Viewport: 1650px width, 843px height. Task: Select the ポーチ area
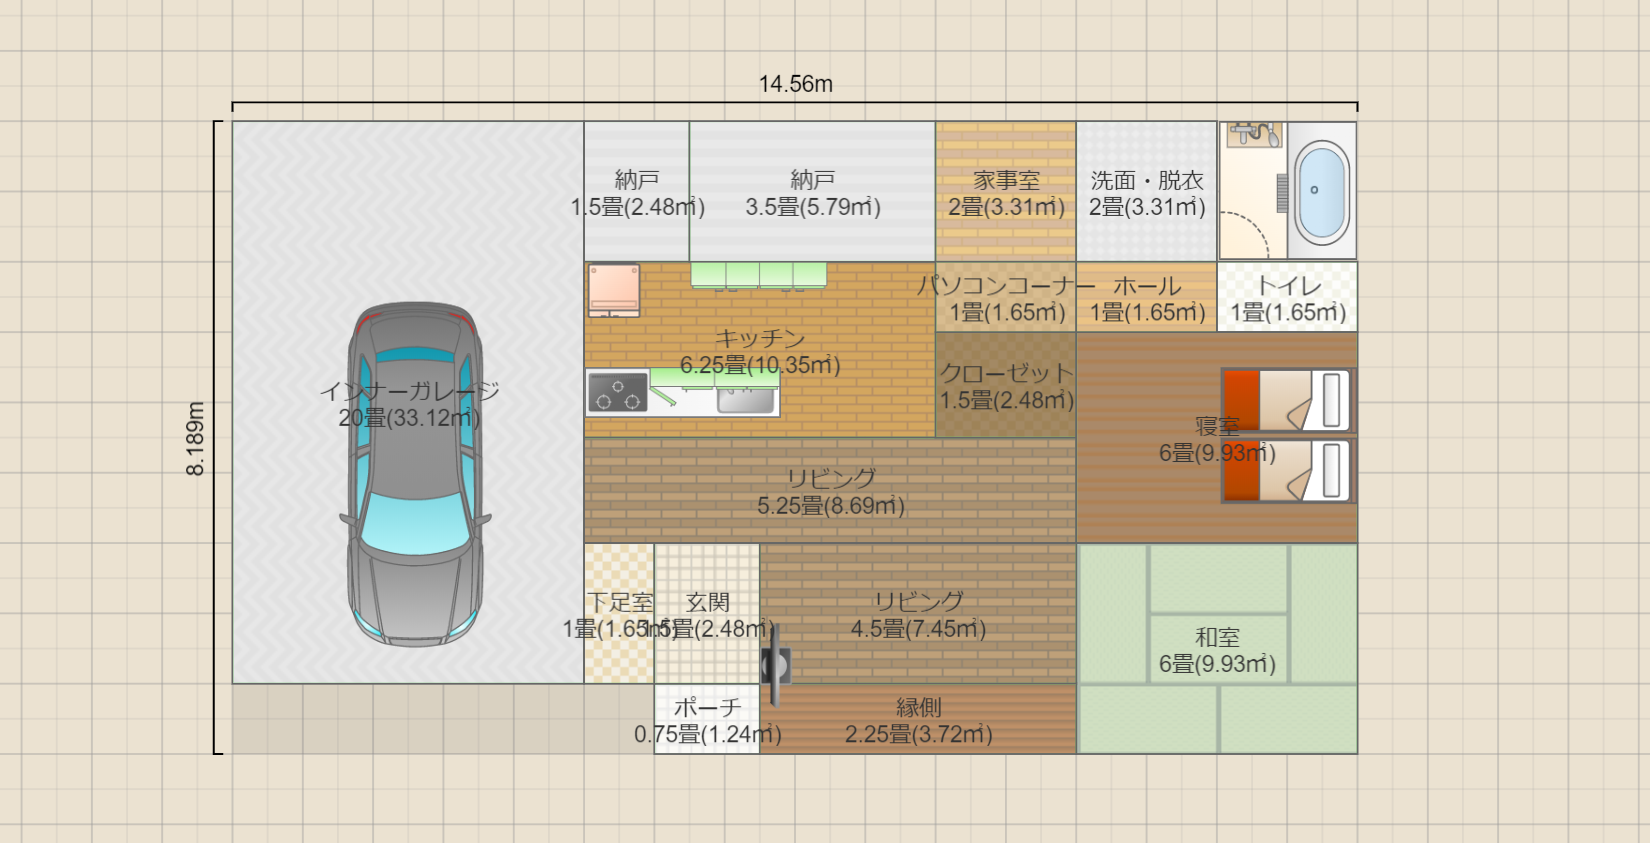coord(707,719)
